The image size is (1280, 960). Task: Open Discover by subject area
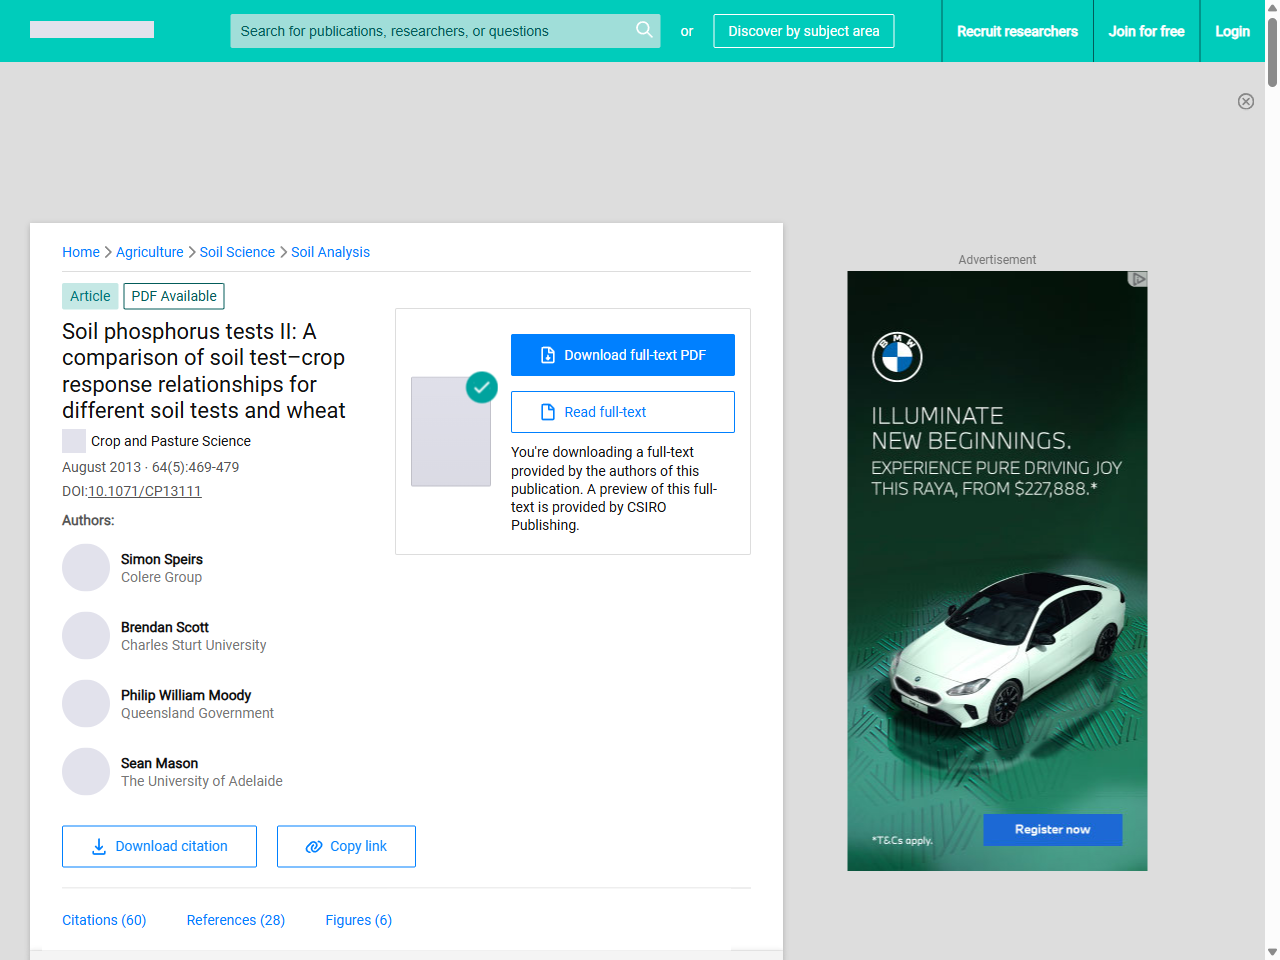tap(803, 31)
